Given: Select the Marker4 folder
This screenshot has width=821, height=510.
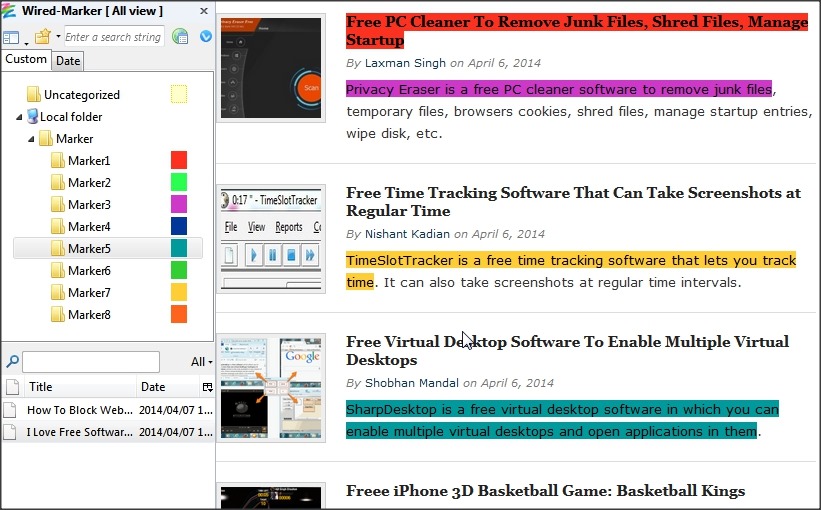Looking at the screenshot, I should [x=89, y=227].
